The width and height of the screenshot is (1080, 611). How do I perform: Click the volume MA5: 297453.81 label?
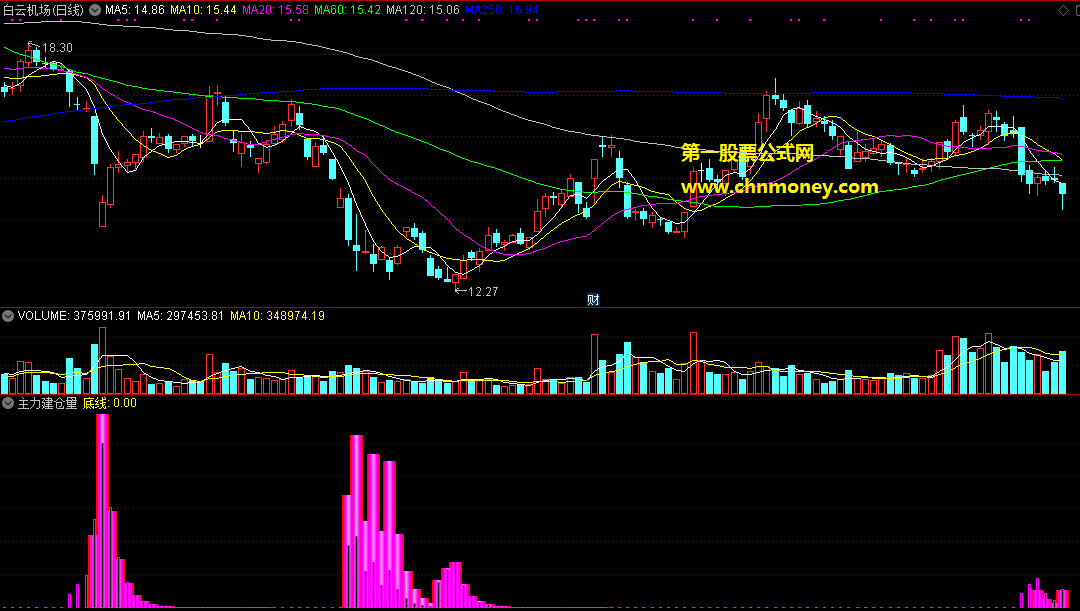180,316
